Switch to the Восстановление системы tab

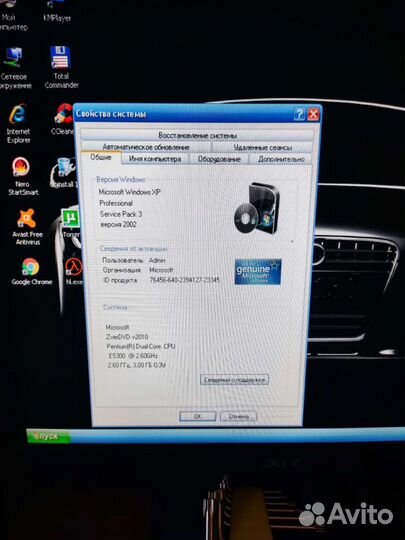pos(197,135)
